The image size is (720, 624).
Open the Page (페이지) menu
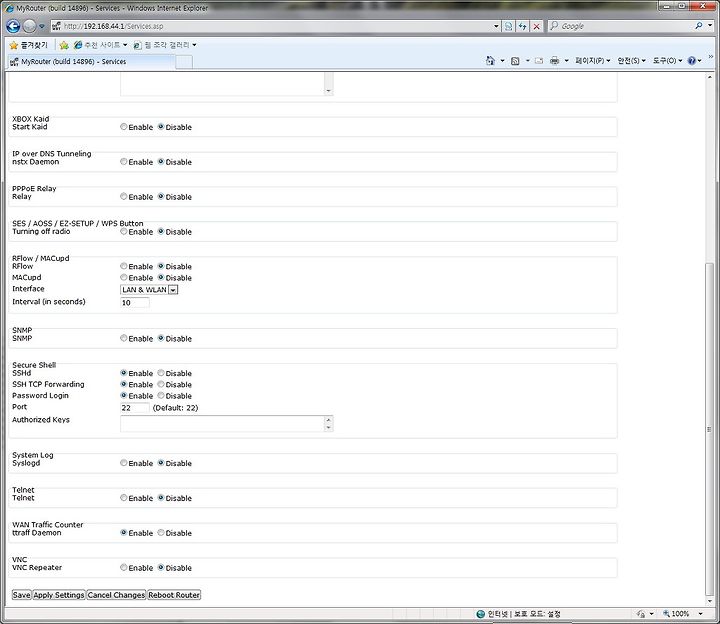(x=593, y=61)
